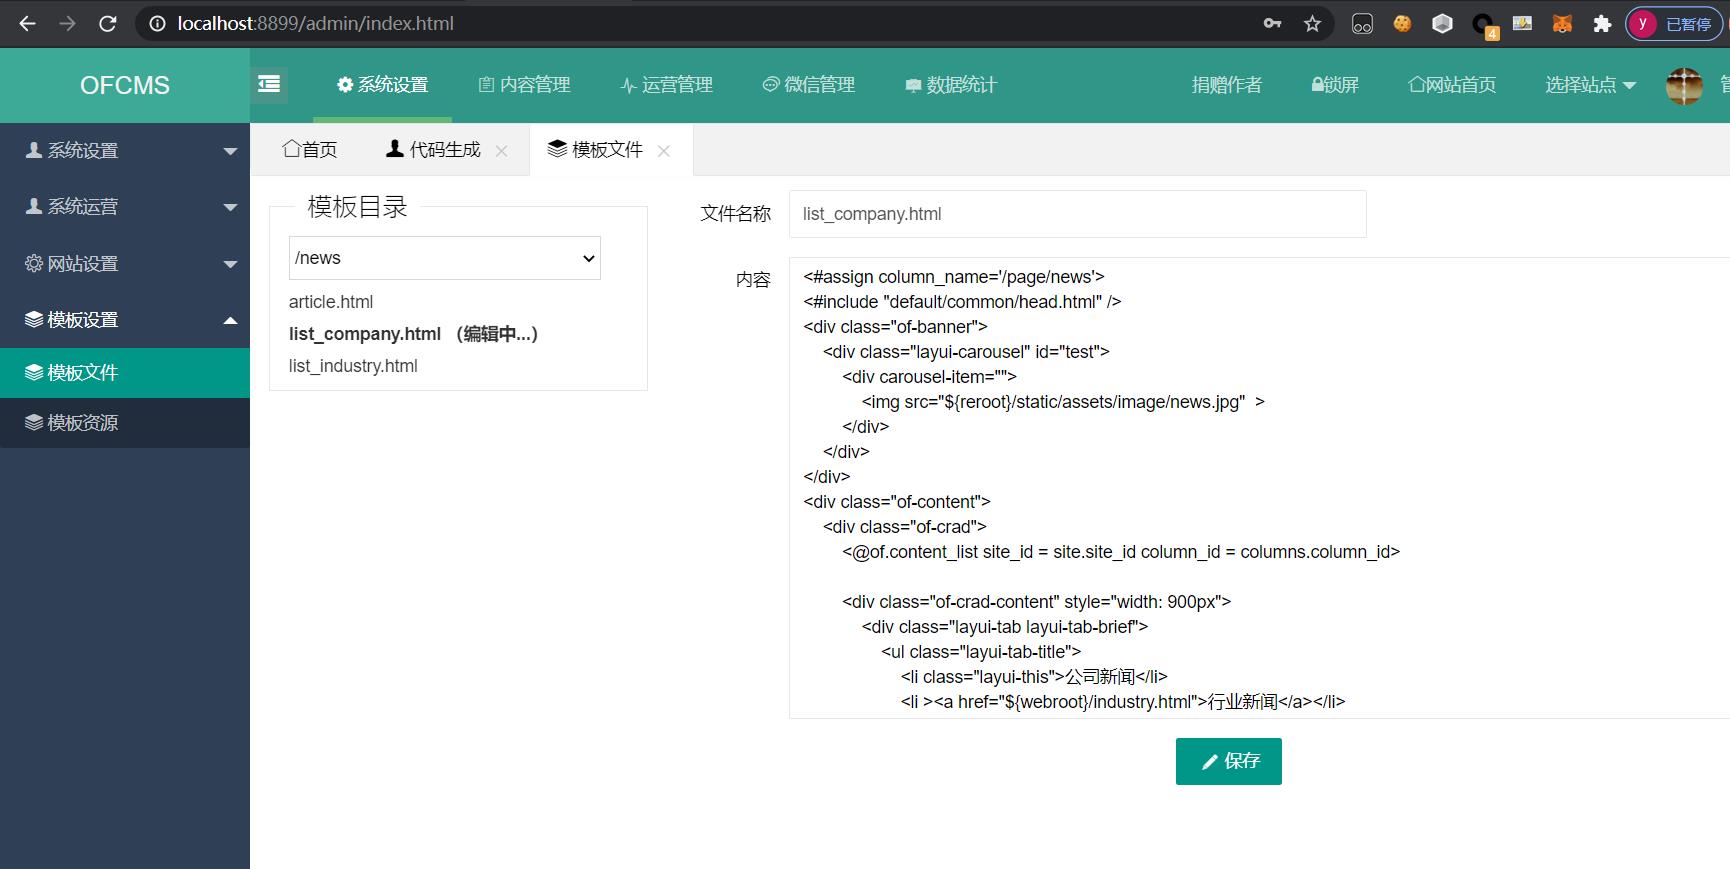This screenshot has width=1730, height=869.
Task: Expand the 网站设置 sidebar group
Action: pos(125,263)
